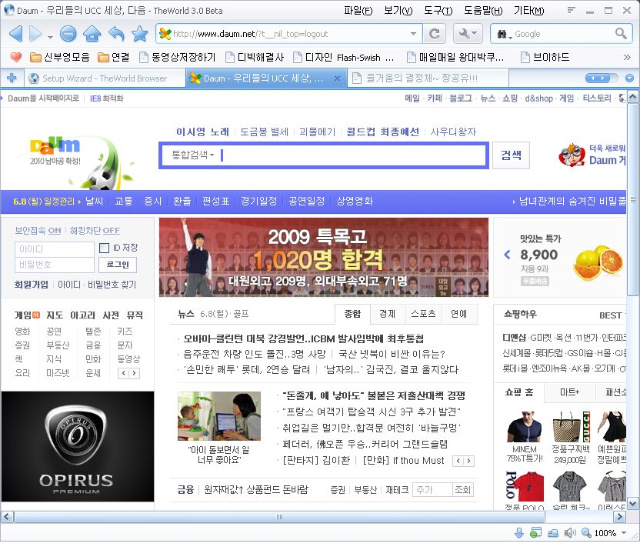Open the 100% zoom level dropdown
Viewport: 640px width, 542px height.
pos(624,533)
